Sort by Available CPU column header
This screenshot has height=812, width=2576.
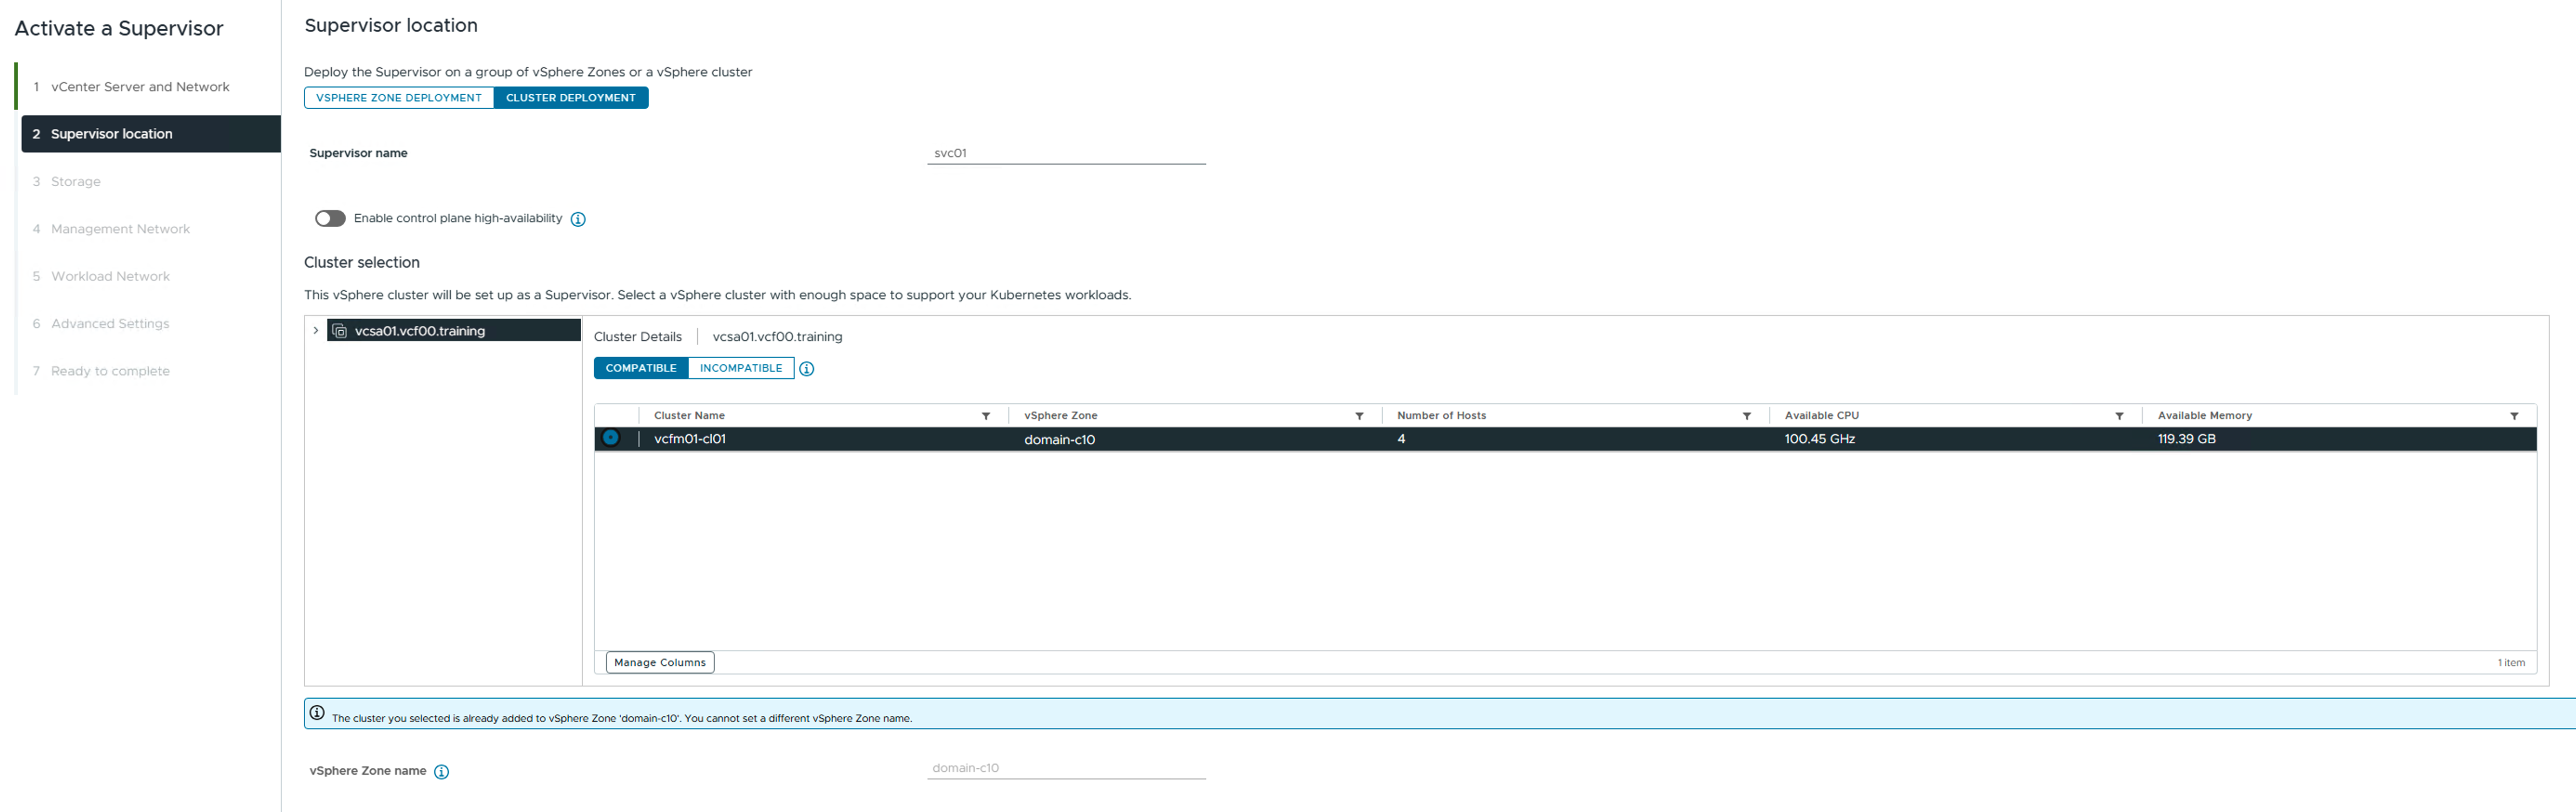(1821, 416)
